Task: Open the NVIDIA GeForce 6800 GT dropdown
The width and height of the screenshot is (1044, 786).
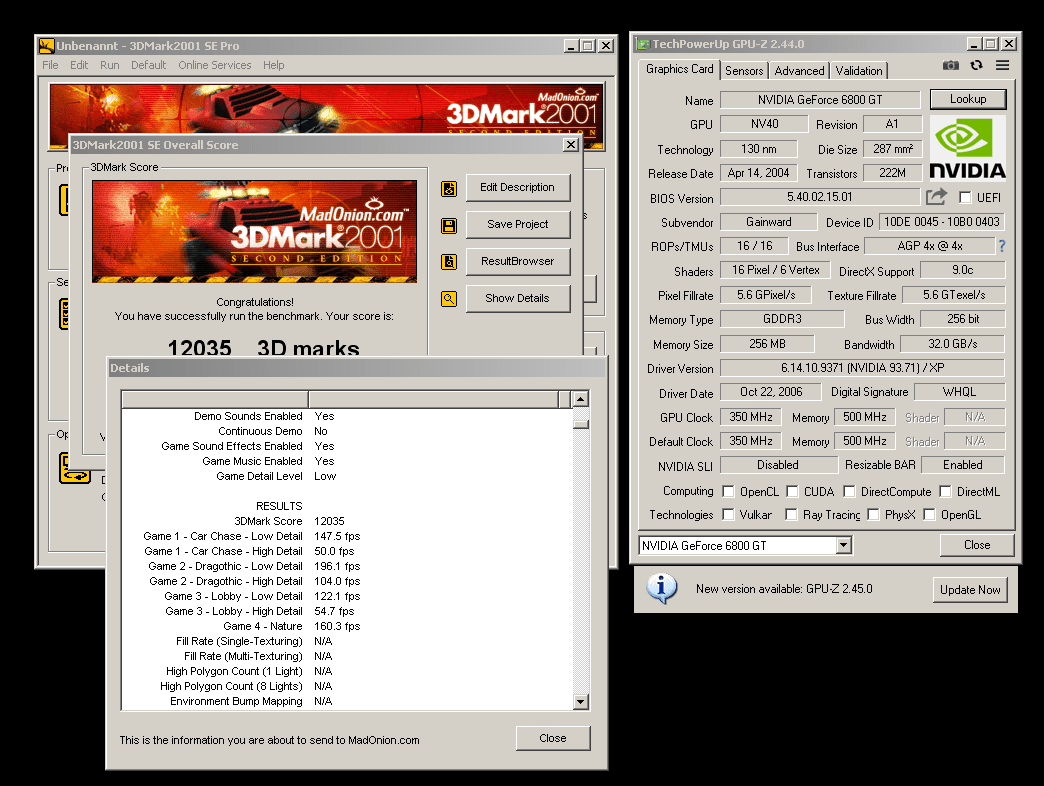Action: [x=844, y=546]
